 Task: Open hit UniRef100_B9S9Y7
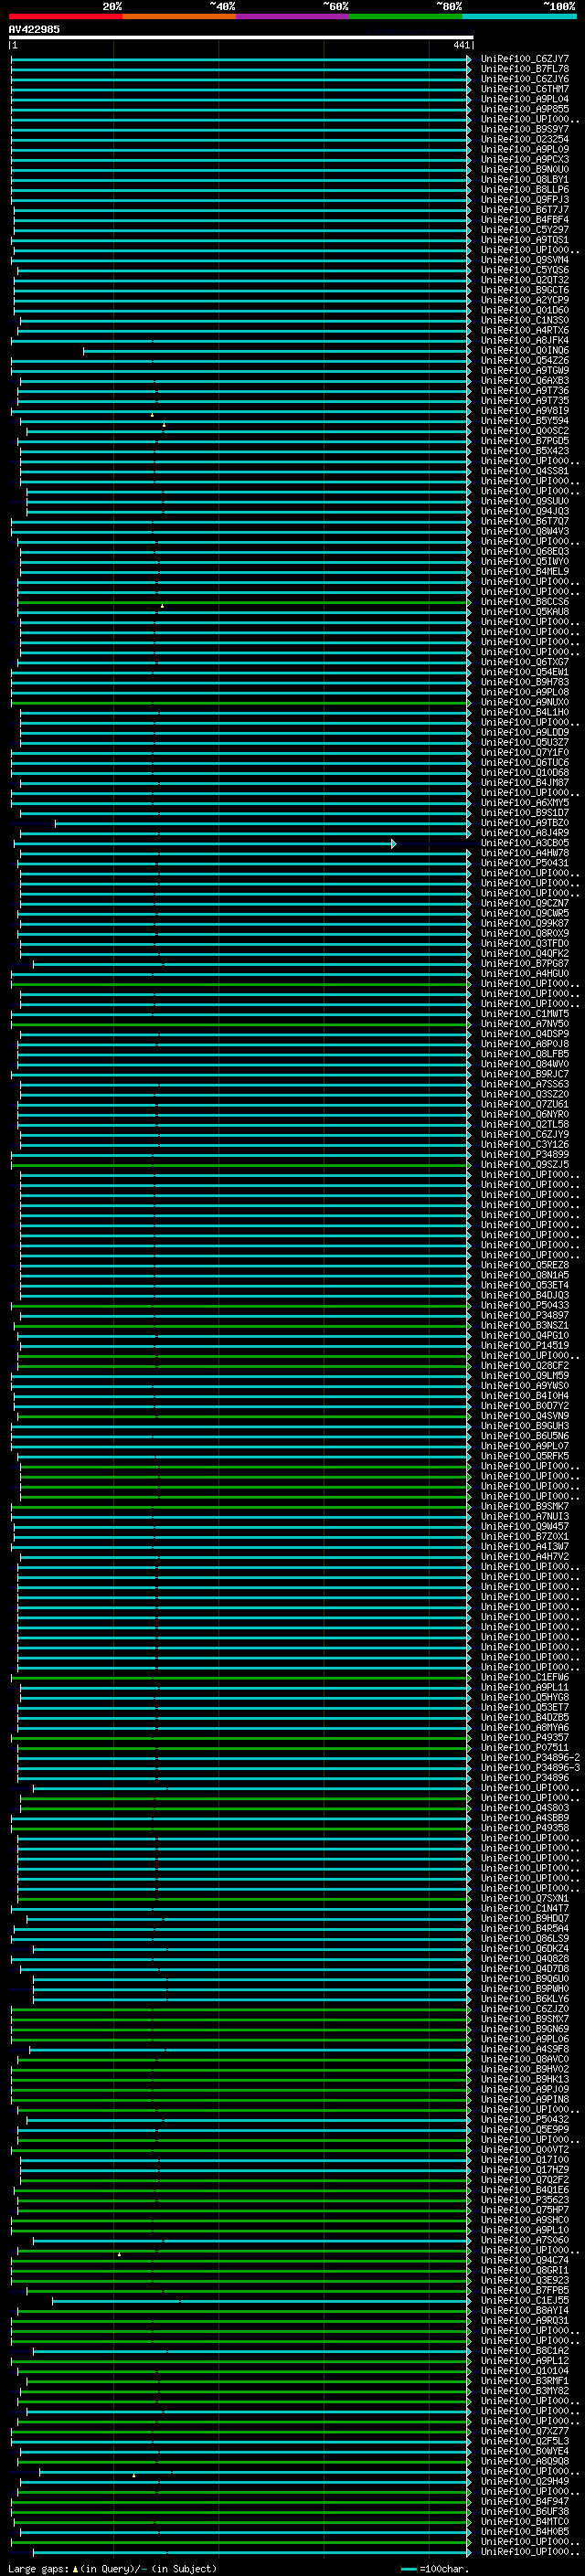524,129
